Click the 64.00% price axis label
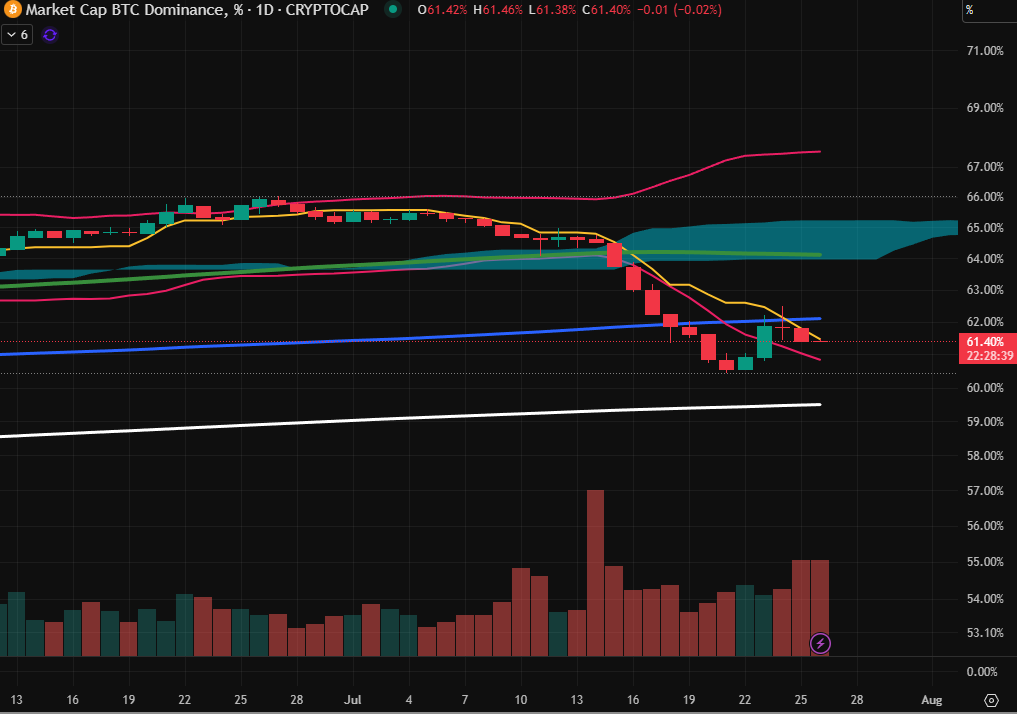The height and width of the screenshot is (714, 1017). pyautogui.click(x=985, y=259)
